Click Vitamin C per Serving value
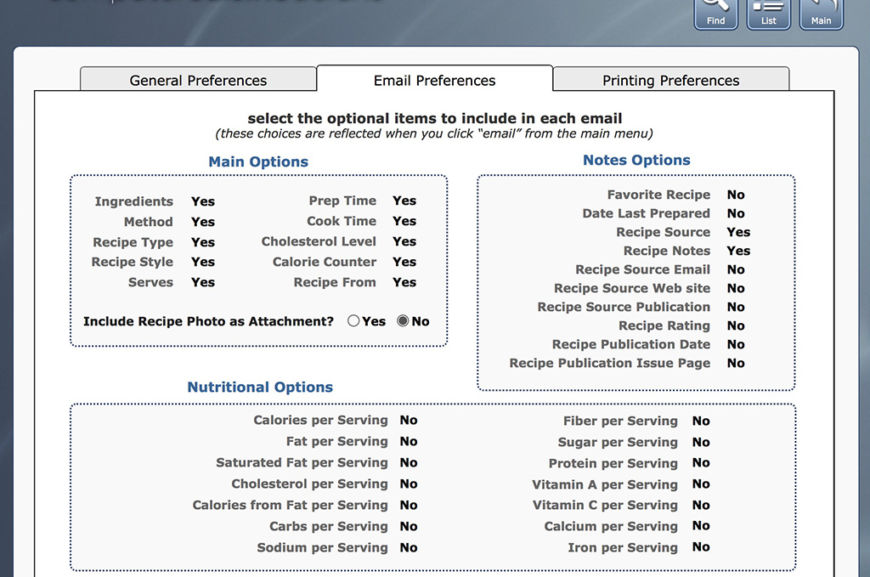This screenshot has height=577, width=870. click(x=701, y=505)
